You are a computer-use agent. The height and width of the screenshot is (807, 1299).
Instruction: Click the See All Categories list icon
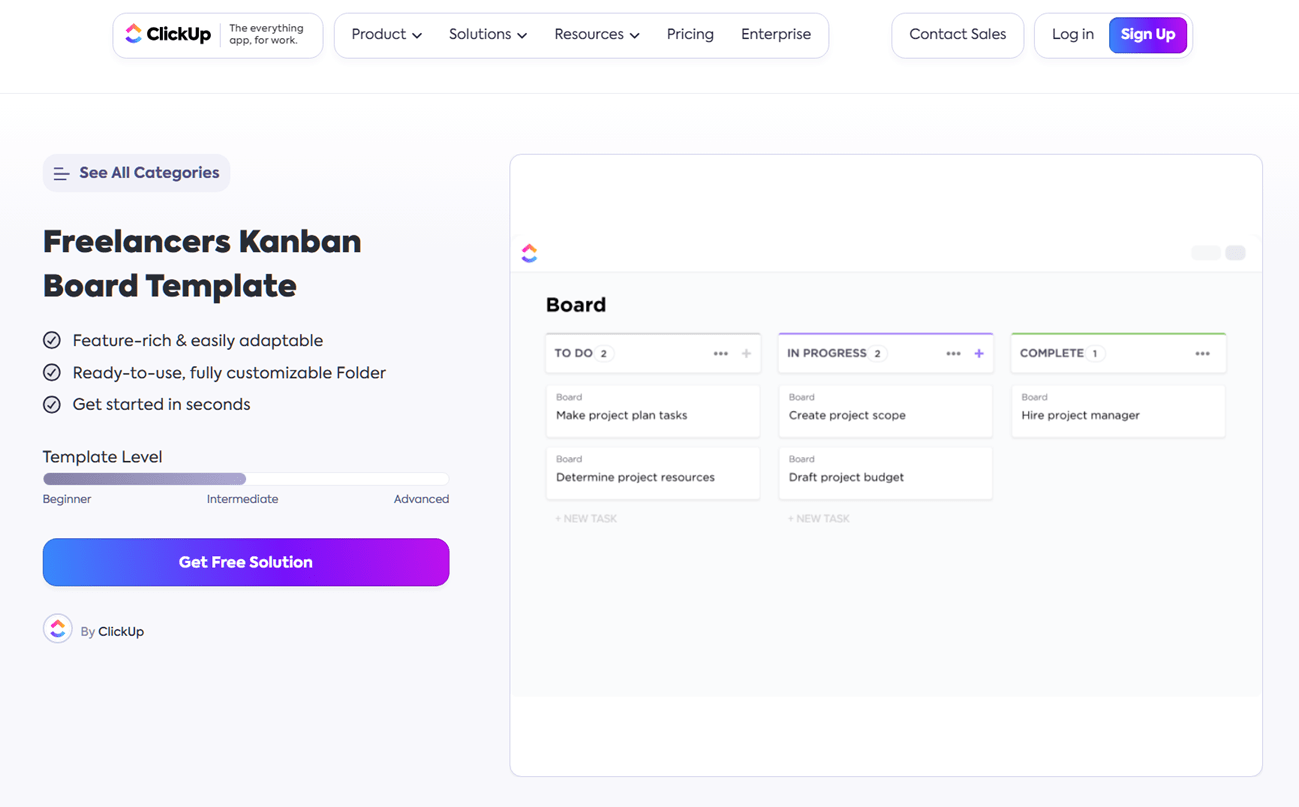(61, 174)
